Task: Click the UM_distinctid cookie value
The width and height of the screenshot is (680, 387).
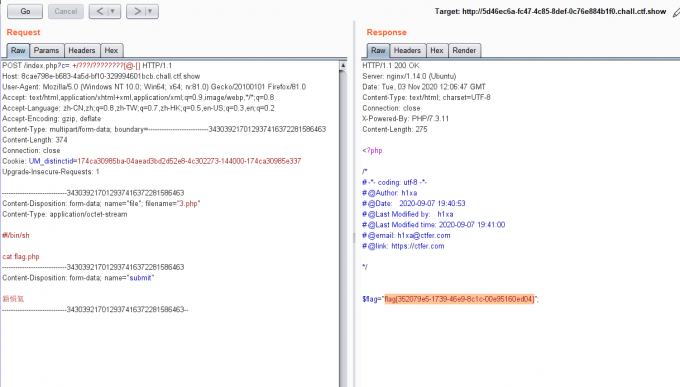Action: click(189, 161)
